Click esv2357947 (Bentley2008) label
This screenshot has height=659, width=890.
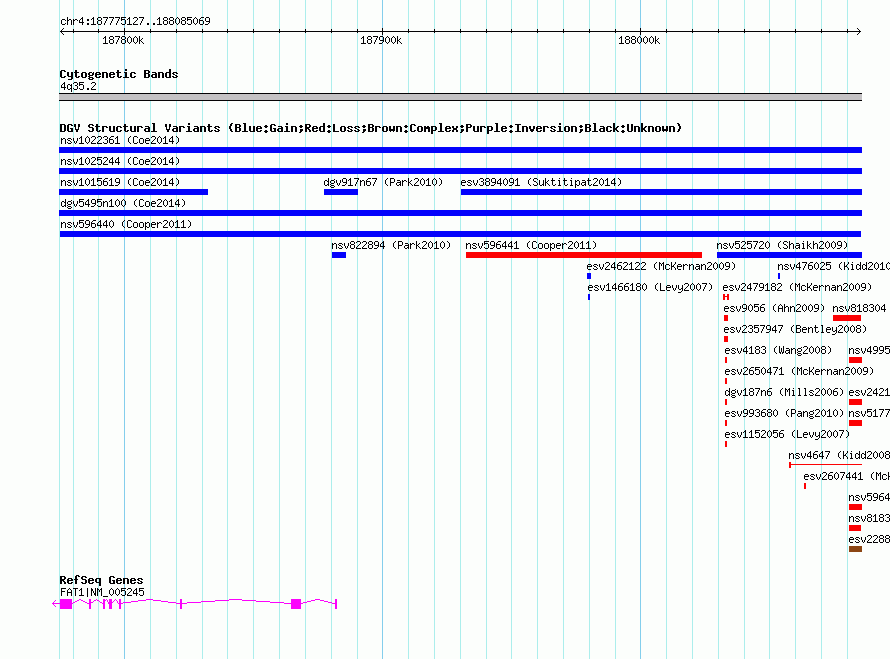pos(795,329)
